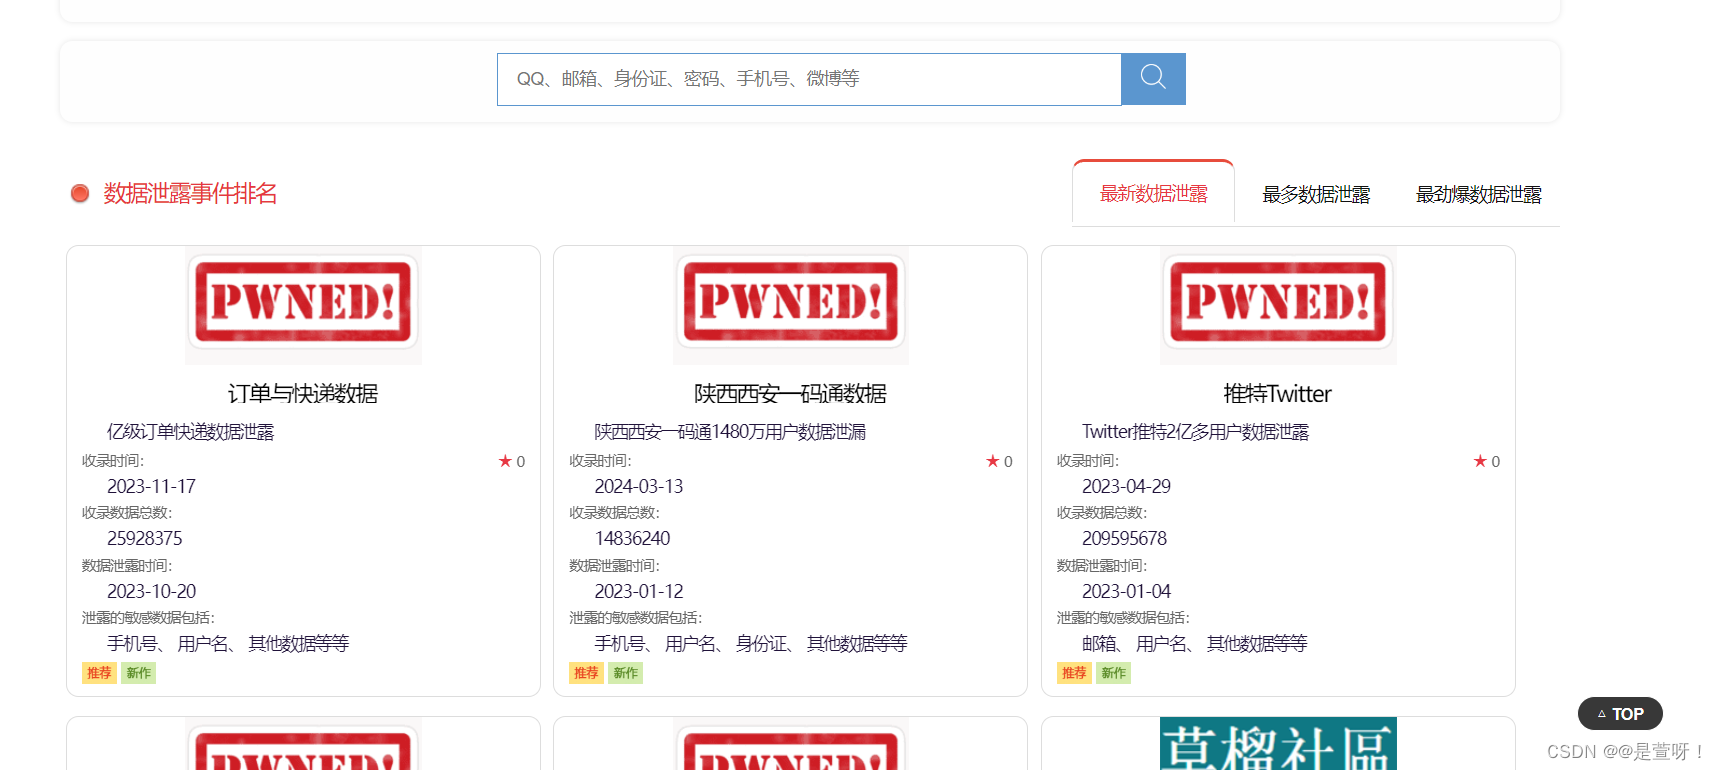This screenshot has height=770, width=1716.
Task: Open the 推特Twitter title link
Action: click(1278, 393)
